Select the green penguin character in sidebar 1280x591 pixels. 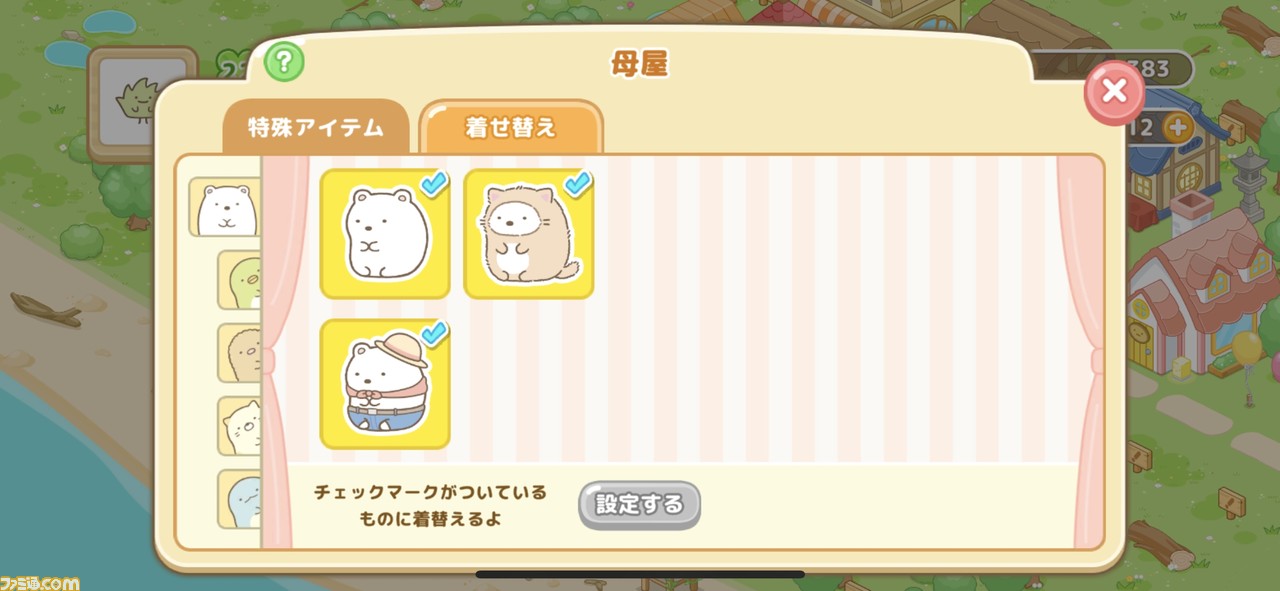coord(240,280)
